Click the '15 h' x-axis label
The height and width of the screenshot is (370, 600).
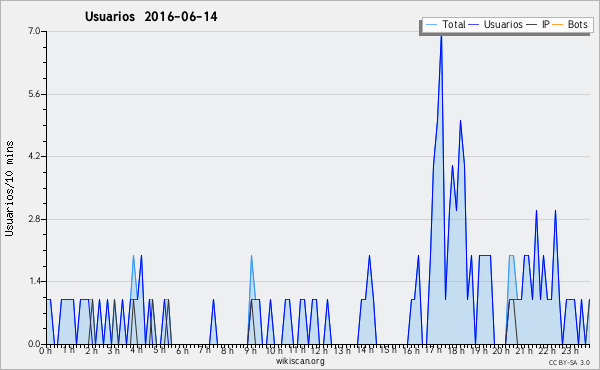tap(388, 350)
